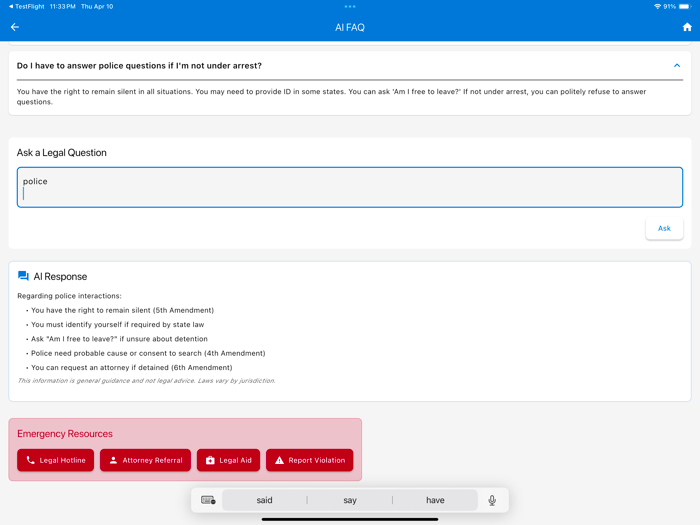
Task: Click the AI Response chat bubble icon
Action: pyautogui.click(x=23, y=276)
